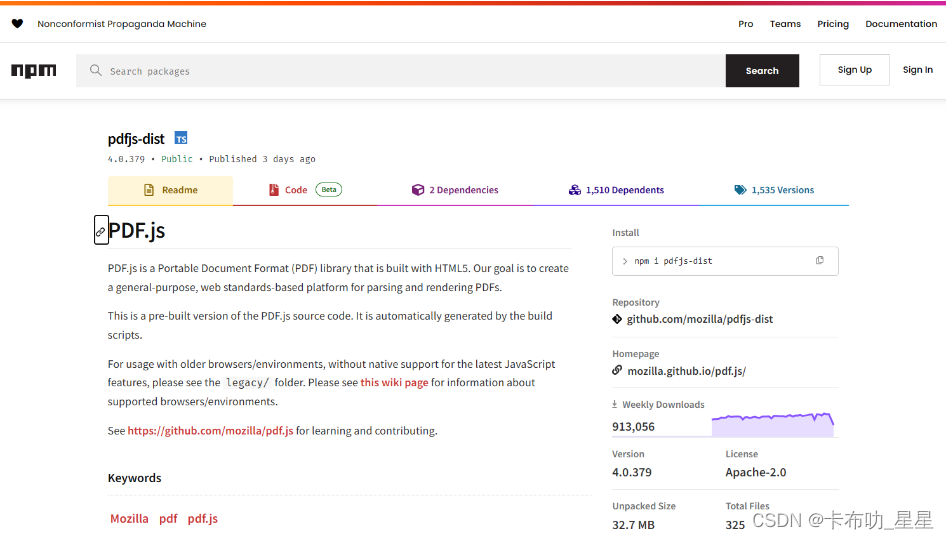Click 'Nonconformist Propaganda Machine' text
Image resolution: width=949 pixels, height=539 pixels.
point(122,24)
